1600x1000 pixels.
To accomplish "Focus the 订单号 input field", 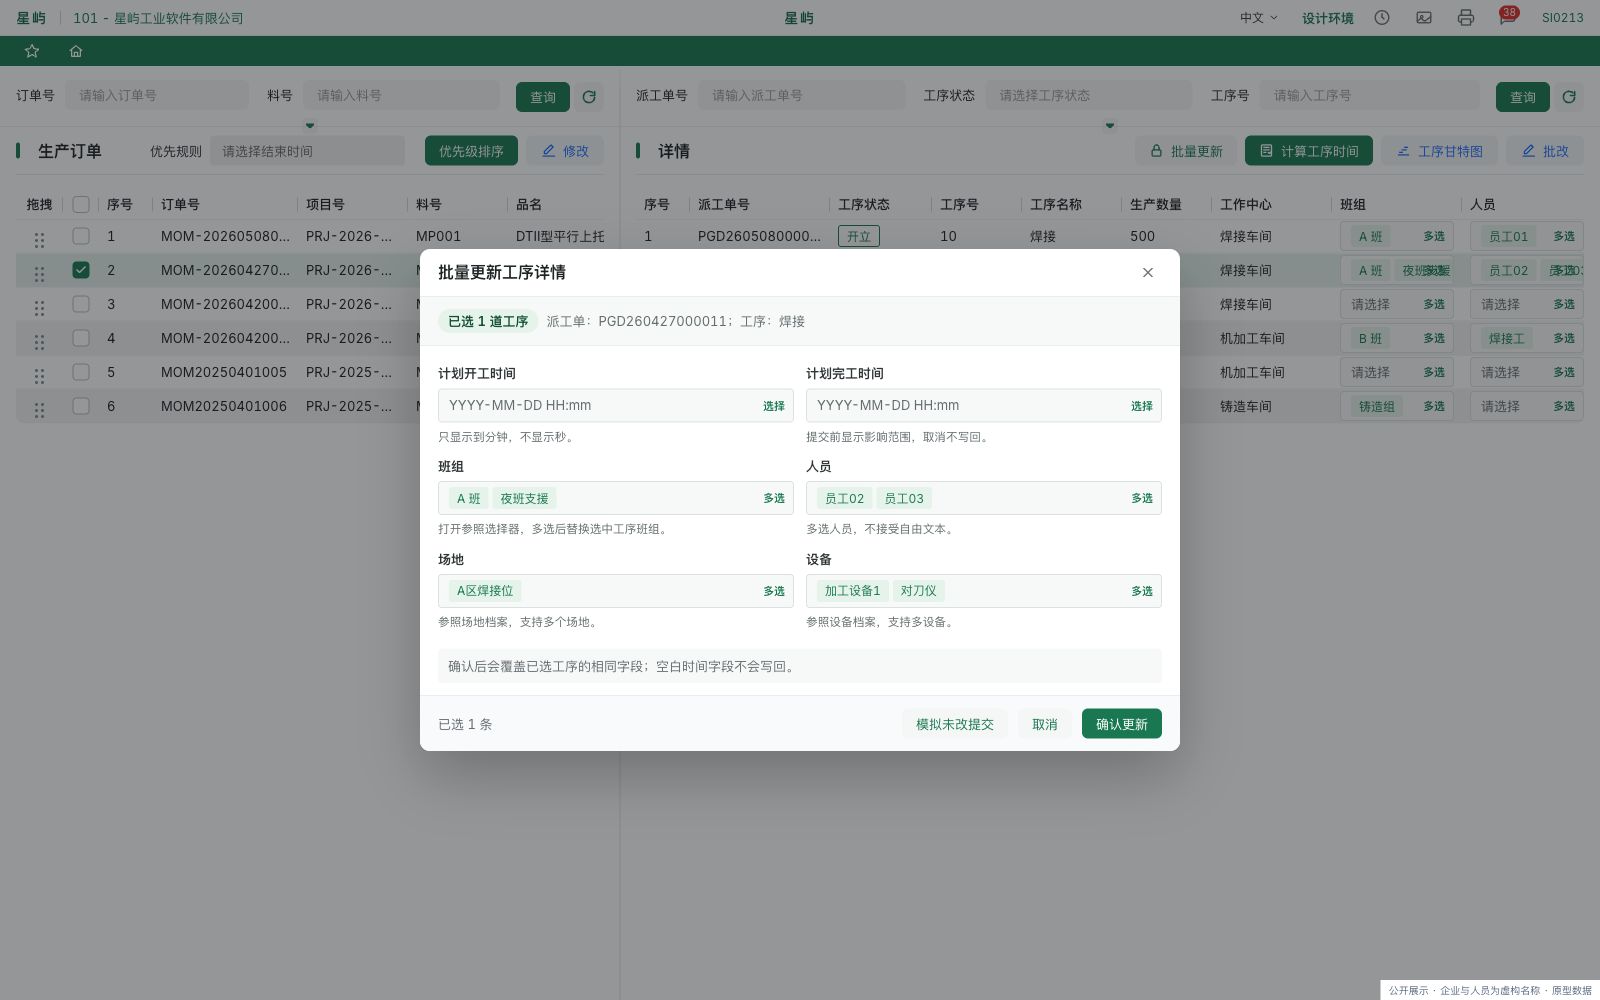I will 157,95.
